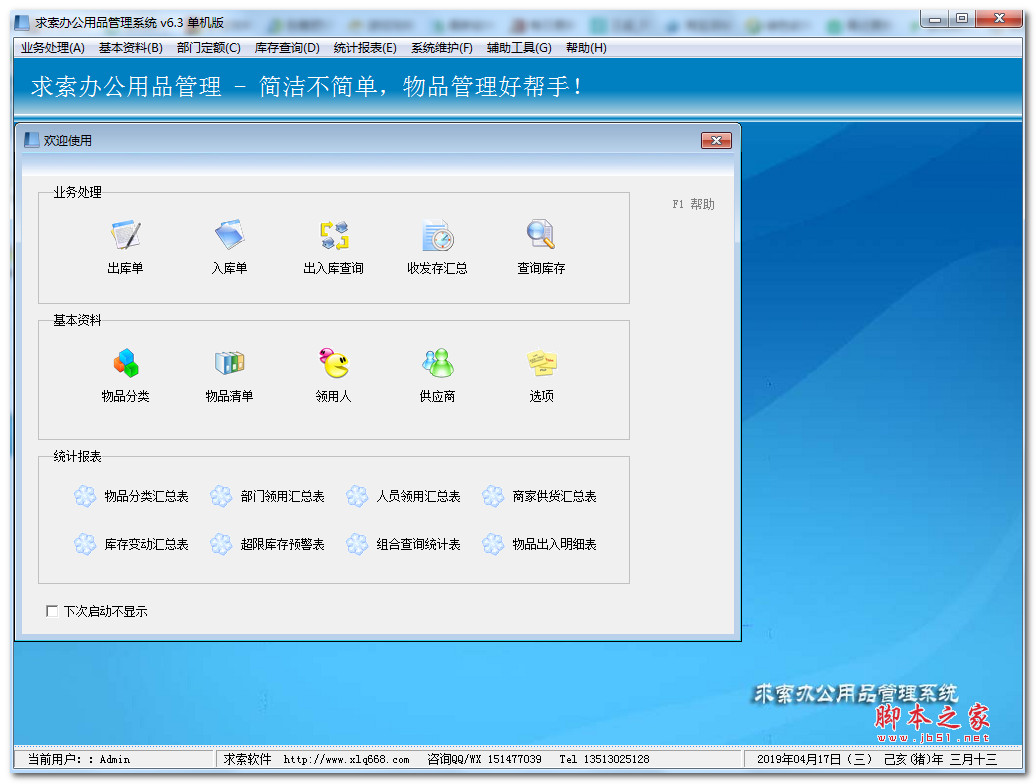Open 物品清单 binders icon
Image resolution: width=1036 pixels, height=784 pixels.
[229, 363]
